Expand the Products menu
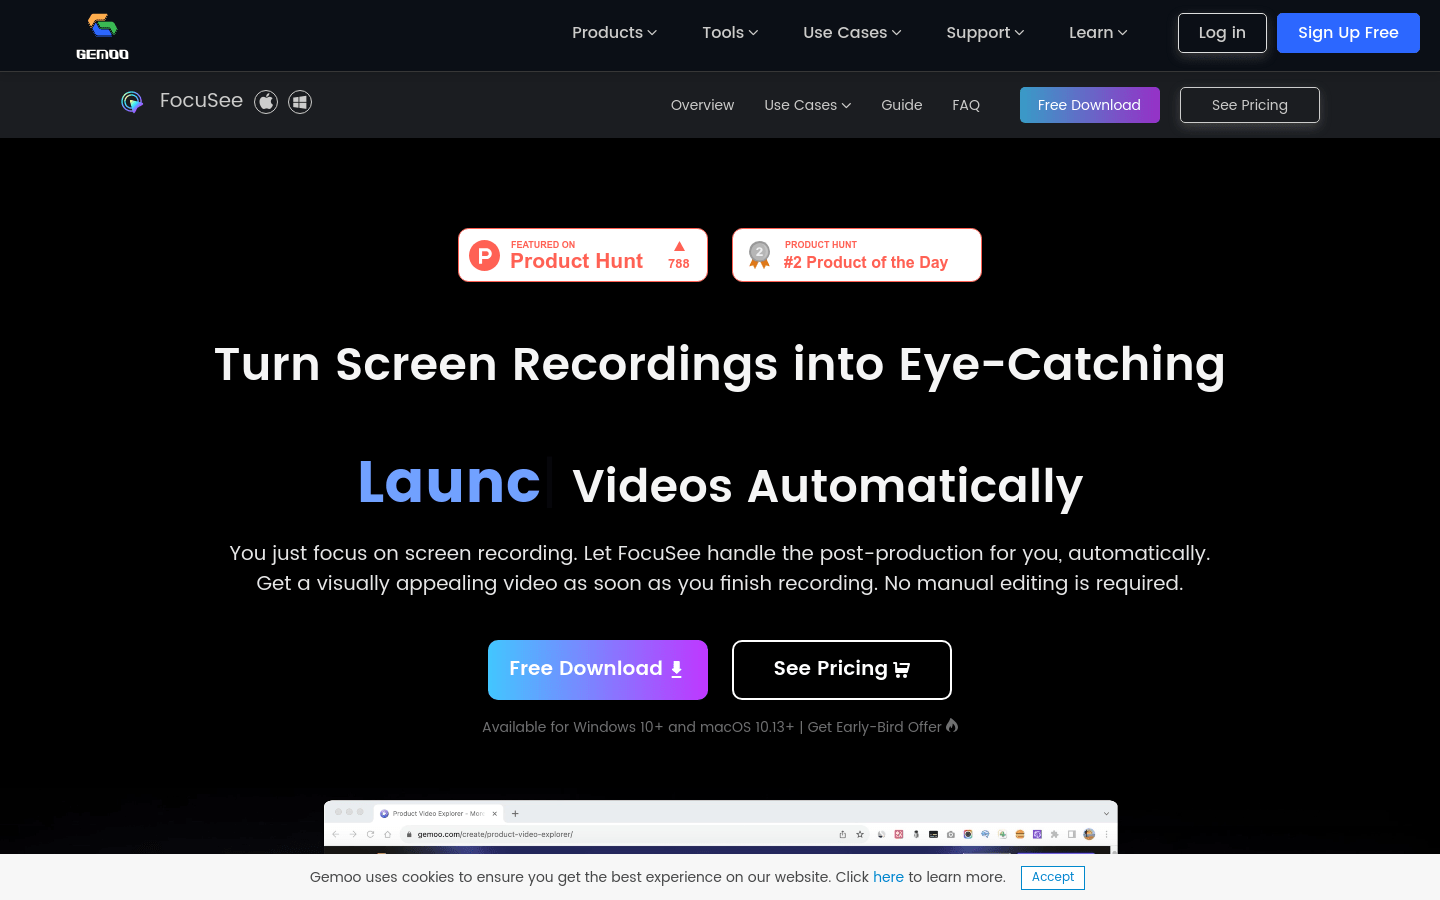Image resolution: width=1440 pixels, height=900 pixels. pos(614,33)
